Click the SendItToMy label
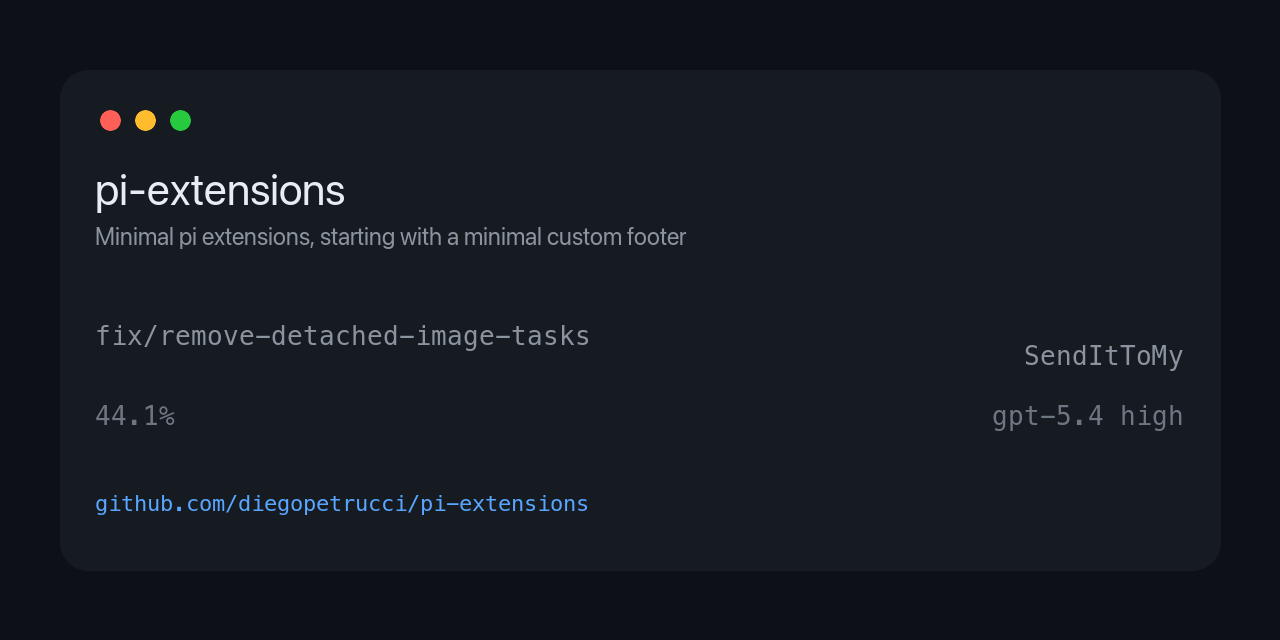The image size is (1280, 640). point(1104,357)
